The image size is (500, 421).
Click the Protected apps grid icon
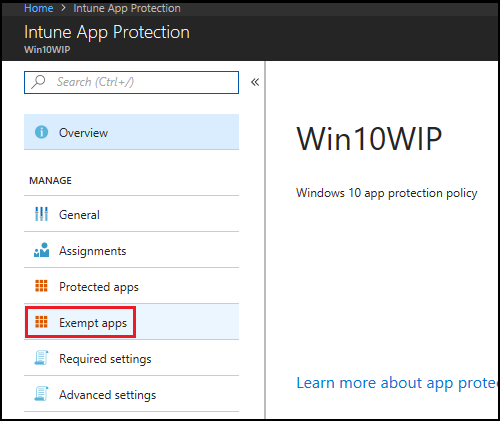[41, 286]
